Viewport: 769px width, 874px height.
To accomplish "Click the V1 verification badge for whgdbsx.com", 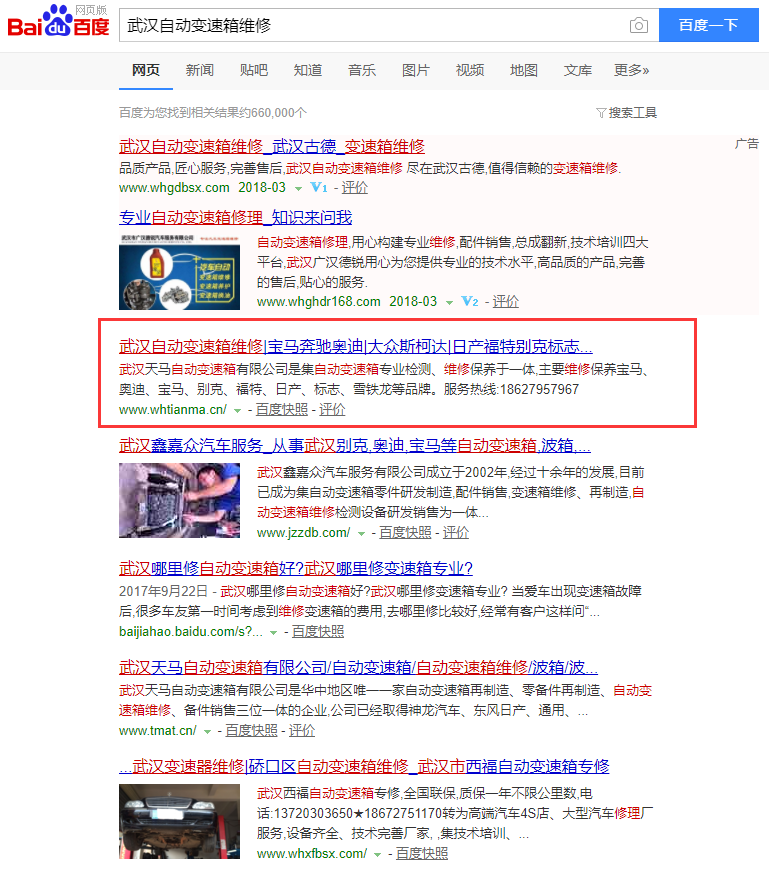I will (319, 187).
